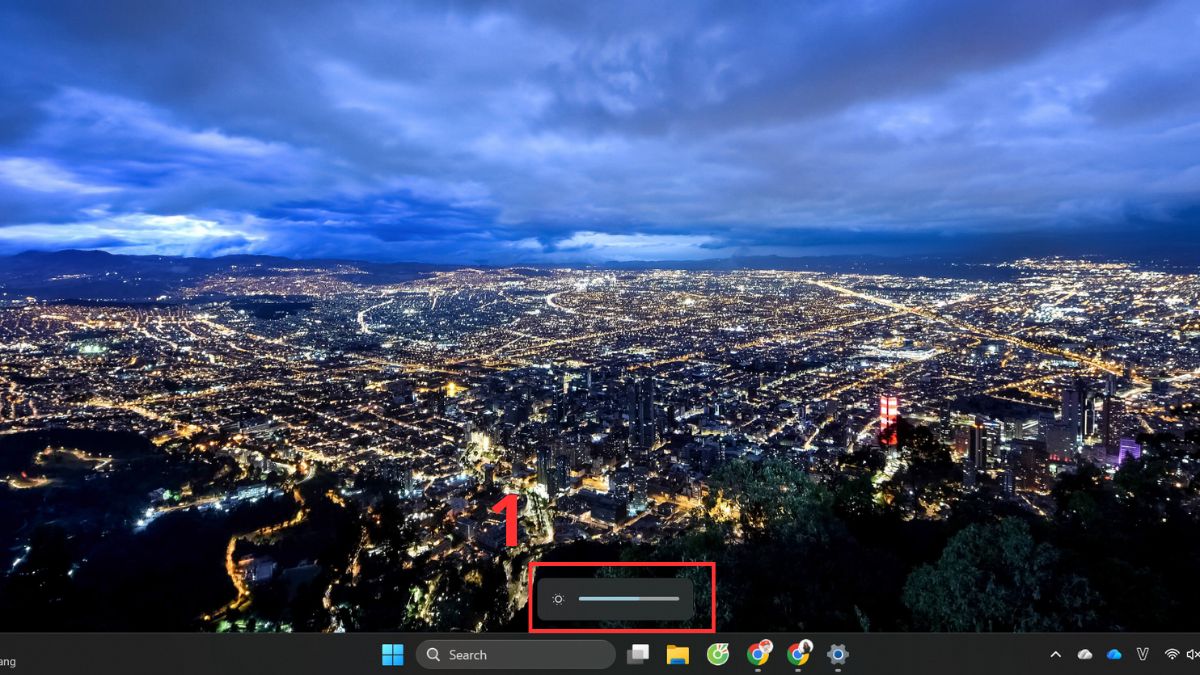Click the grey cloud tray icon
1200x675 pixels.
(1085, 654)
